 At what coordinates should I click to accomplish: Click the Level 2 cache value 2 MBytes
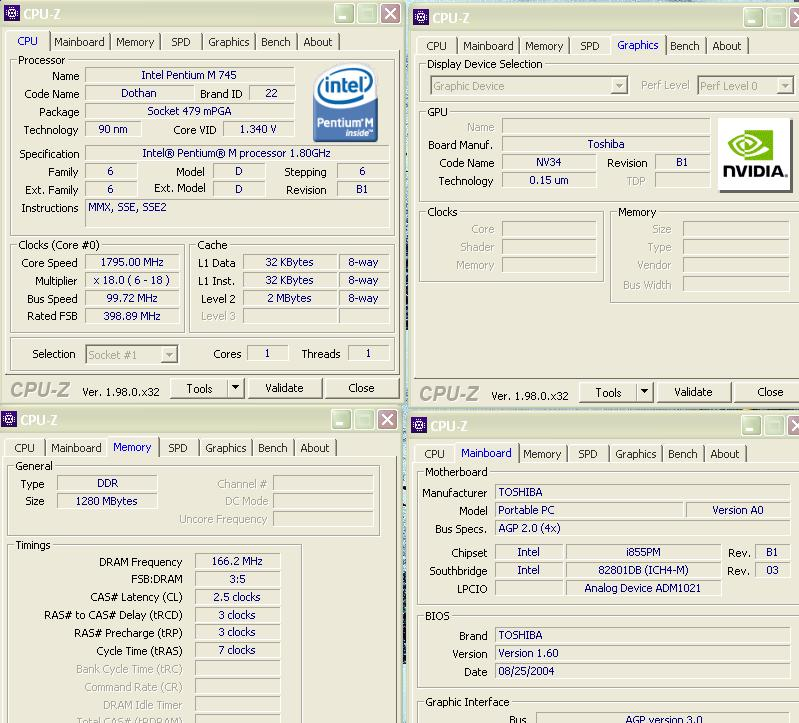click(289, 298)
